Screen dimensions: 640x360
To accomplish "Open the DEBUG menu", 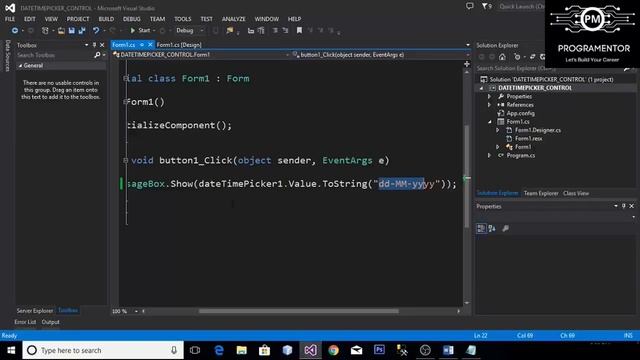I will (131, 19).
